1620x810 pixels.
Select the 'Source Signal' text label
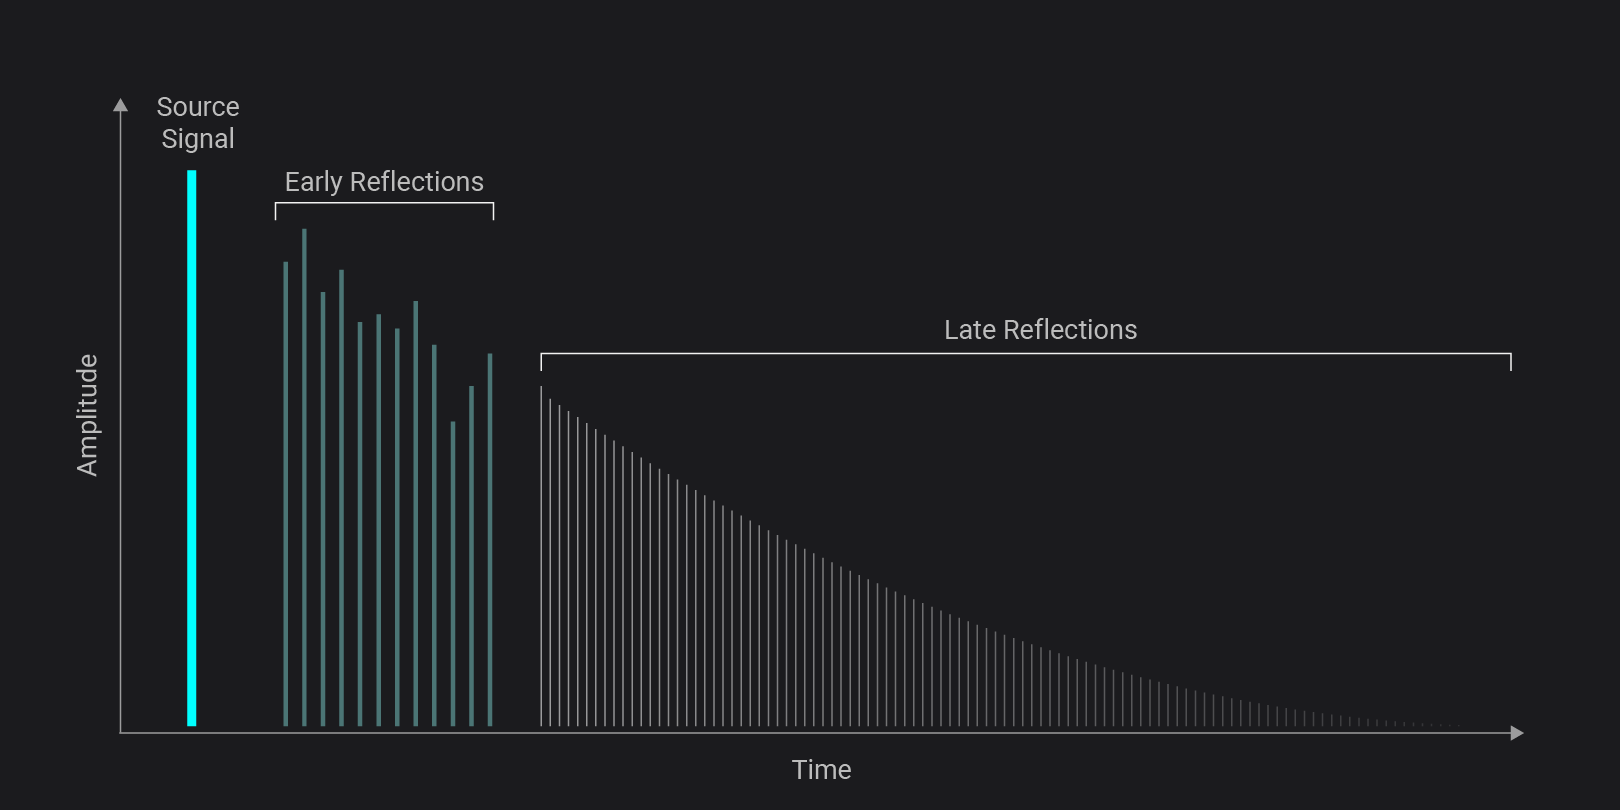point(198,123)
